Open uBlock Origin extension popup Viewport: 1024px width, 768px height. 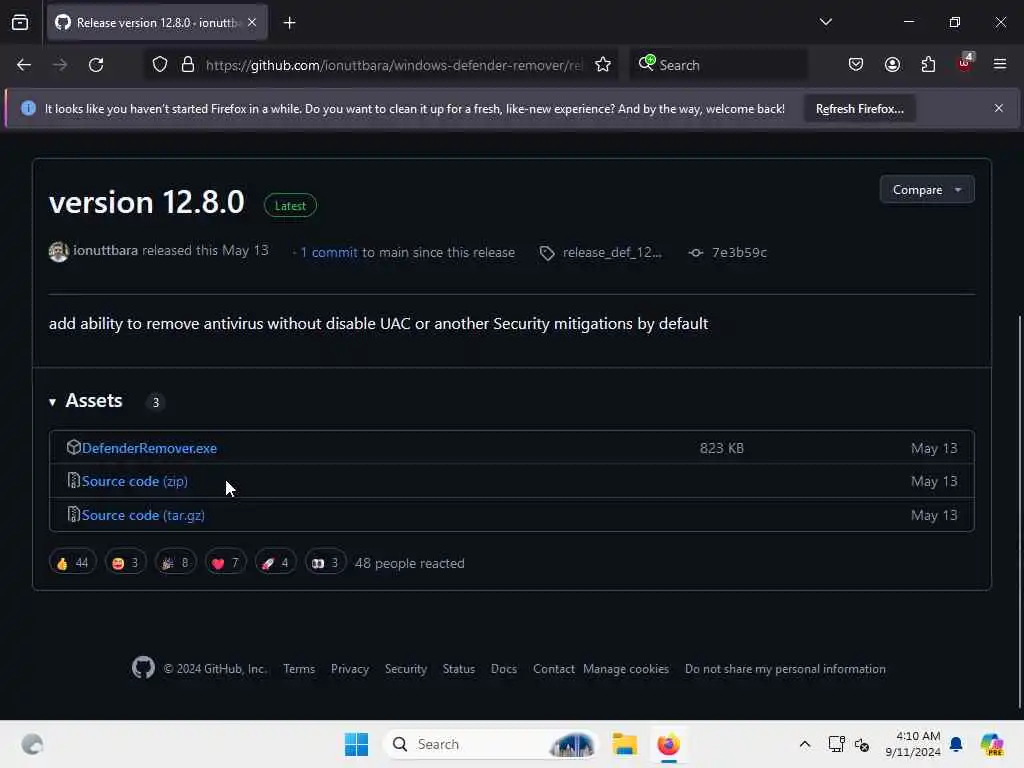click(965, 63)
